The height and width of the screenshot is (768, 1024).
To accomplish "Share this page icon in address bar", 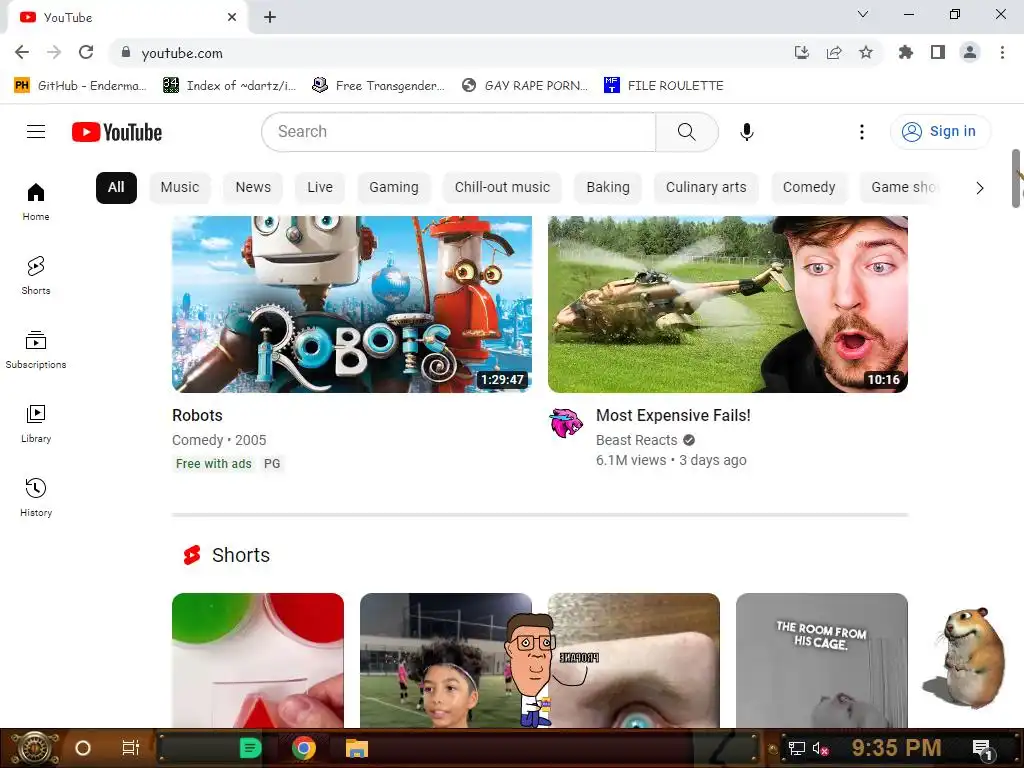I will [x=834, y=52].
